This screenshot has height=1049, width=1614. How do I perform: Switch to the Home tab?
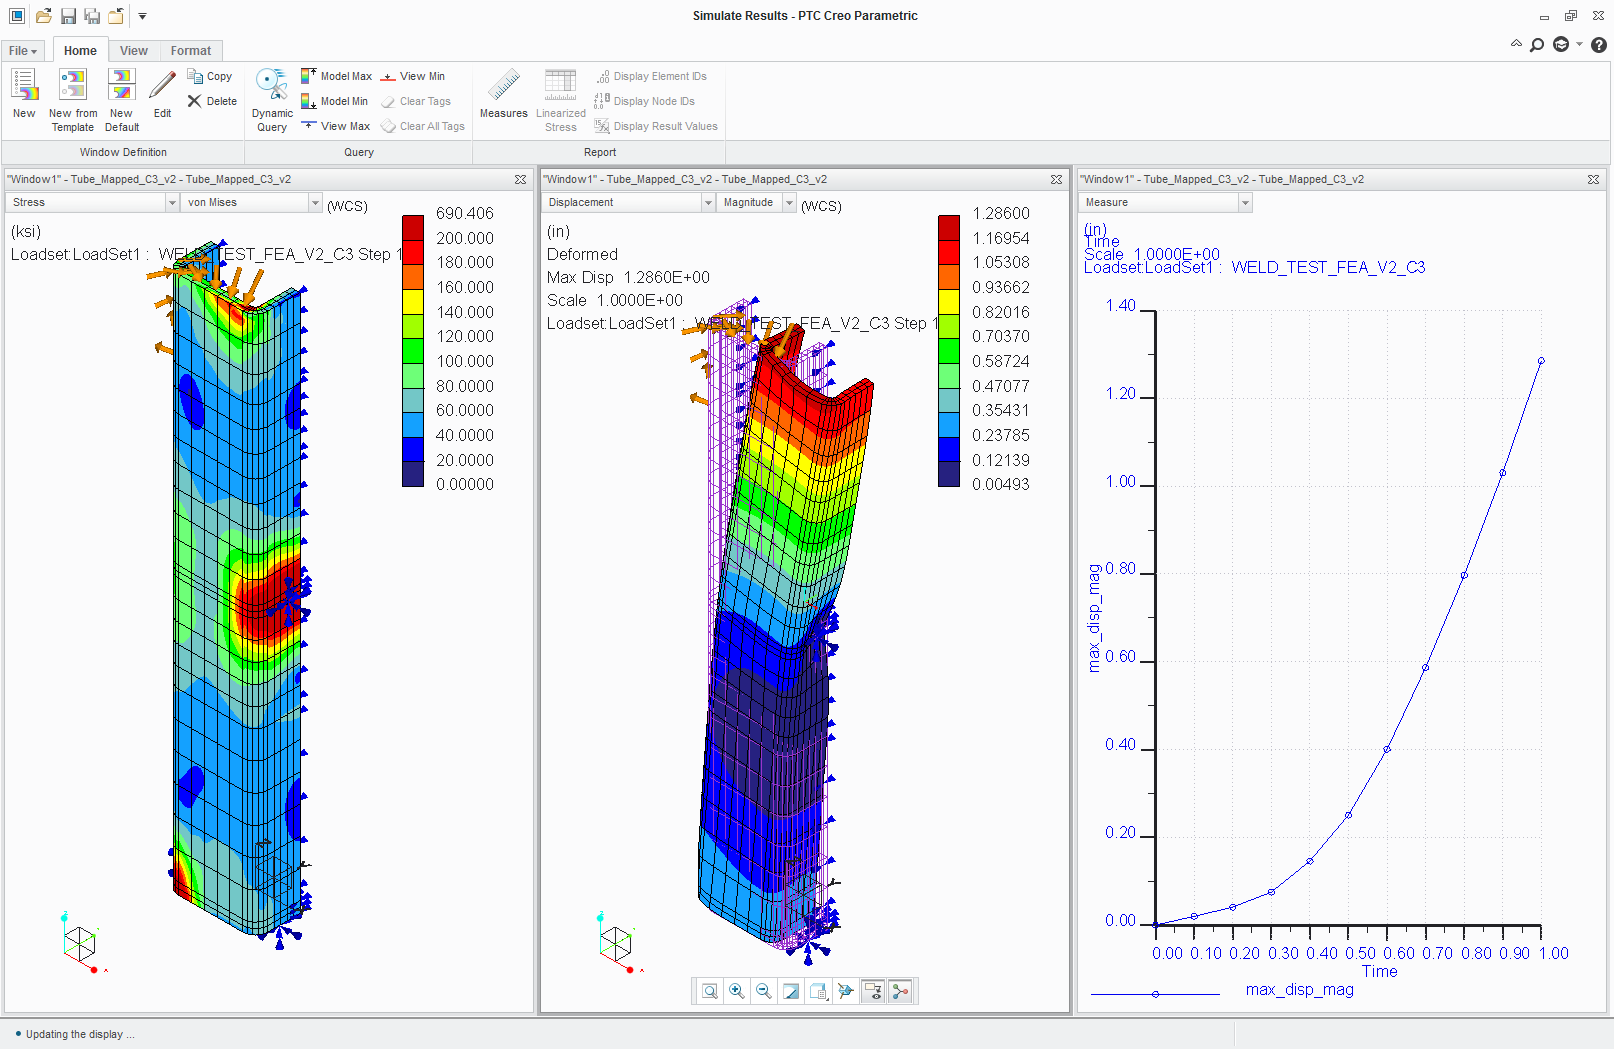coord(80,51)
